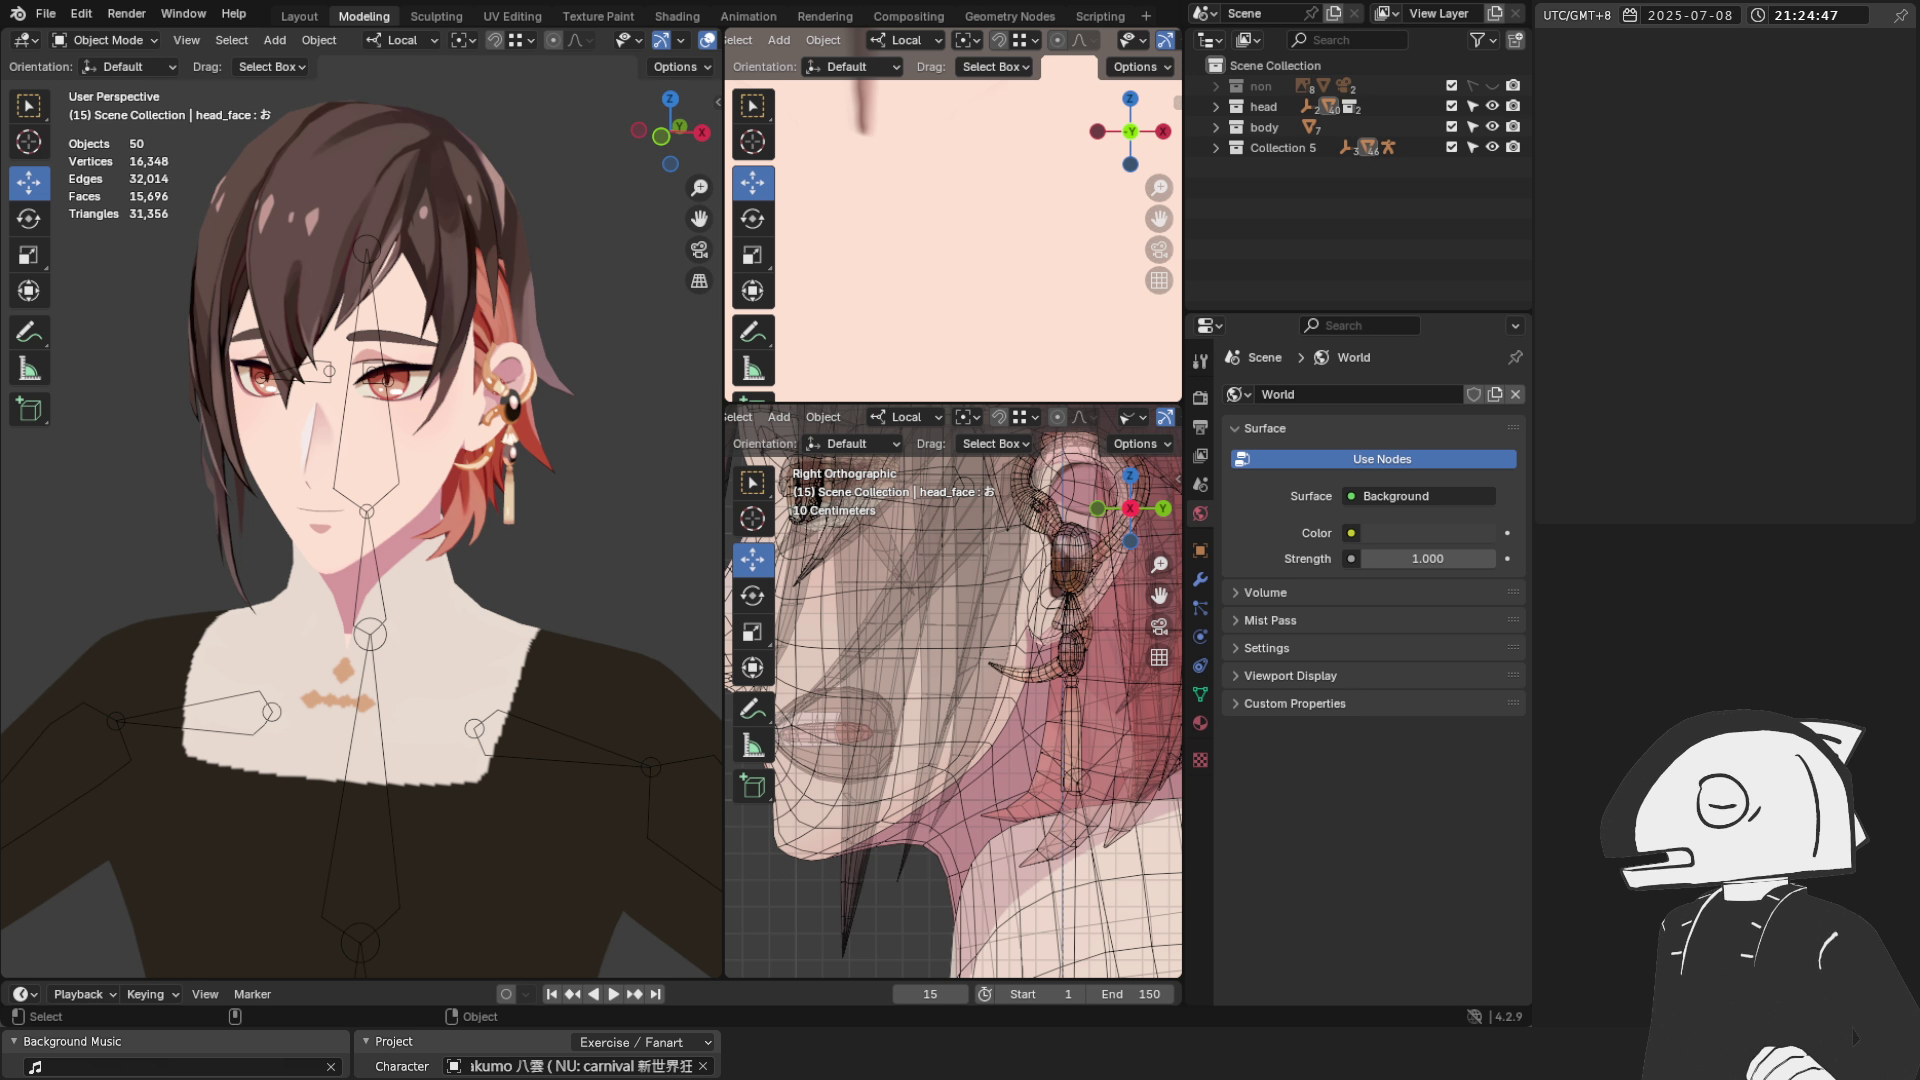Switch to the Shading workspace tab

pyautogui.click(x=677, y=16)
